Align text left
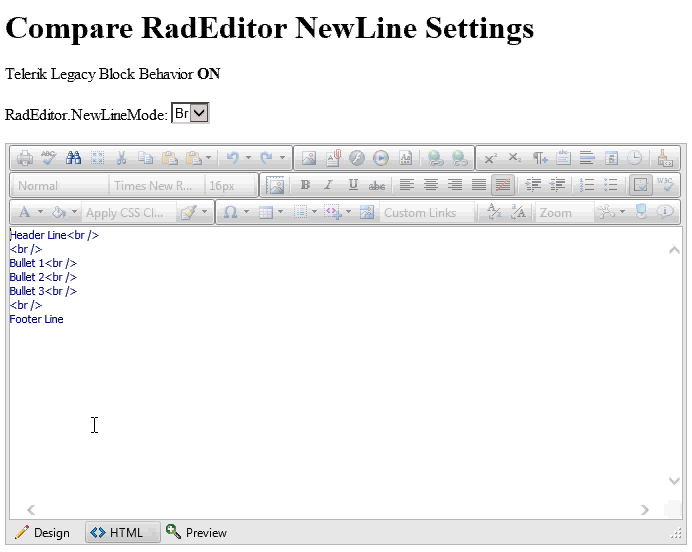The width and height of the screenshot is (692, 552). coord(406,185)
